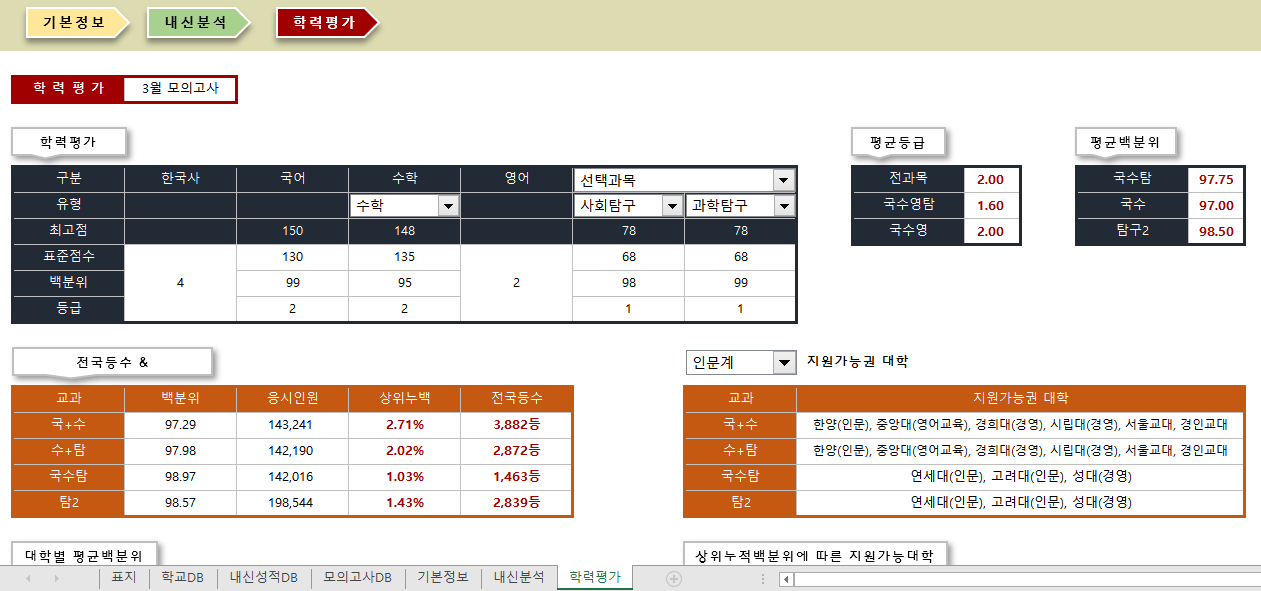Select the 3월 모의고사 exam field
Screen dimensions: 1261x591
point(180,89)
